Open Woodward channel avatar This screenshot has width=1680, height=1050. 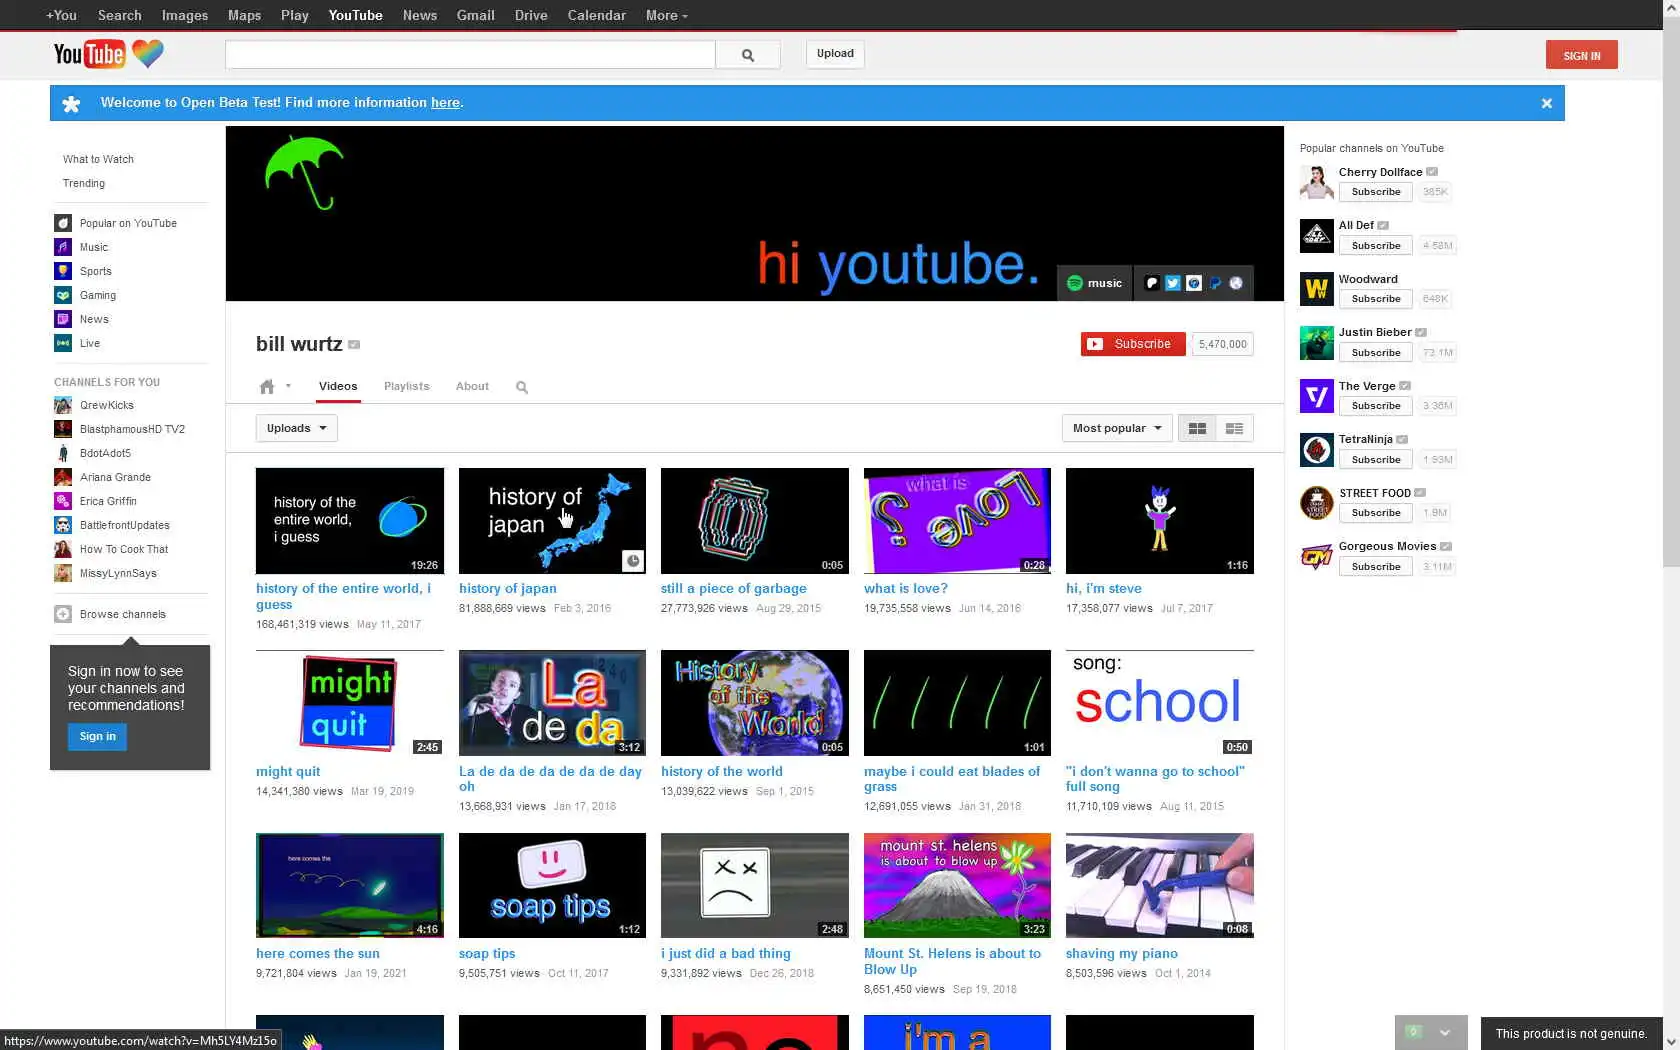1317,289
